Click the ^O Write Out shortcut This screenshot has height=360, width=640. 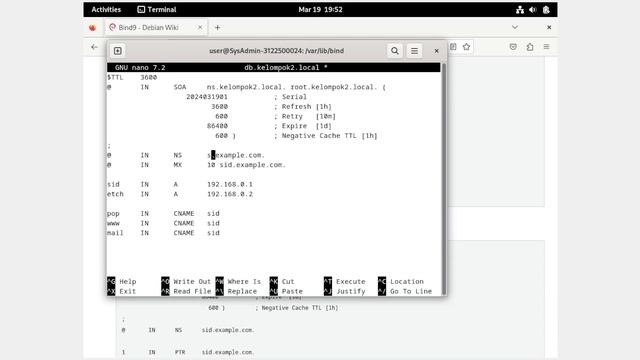coord(186,282)
